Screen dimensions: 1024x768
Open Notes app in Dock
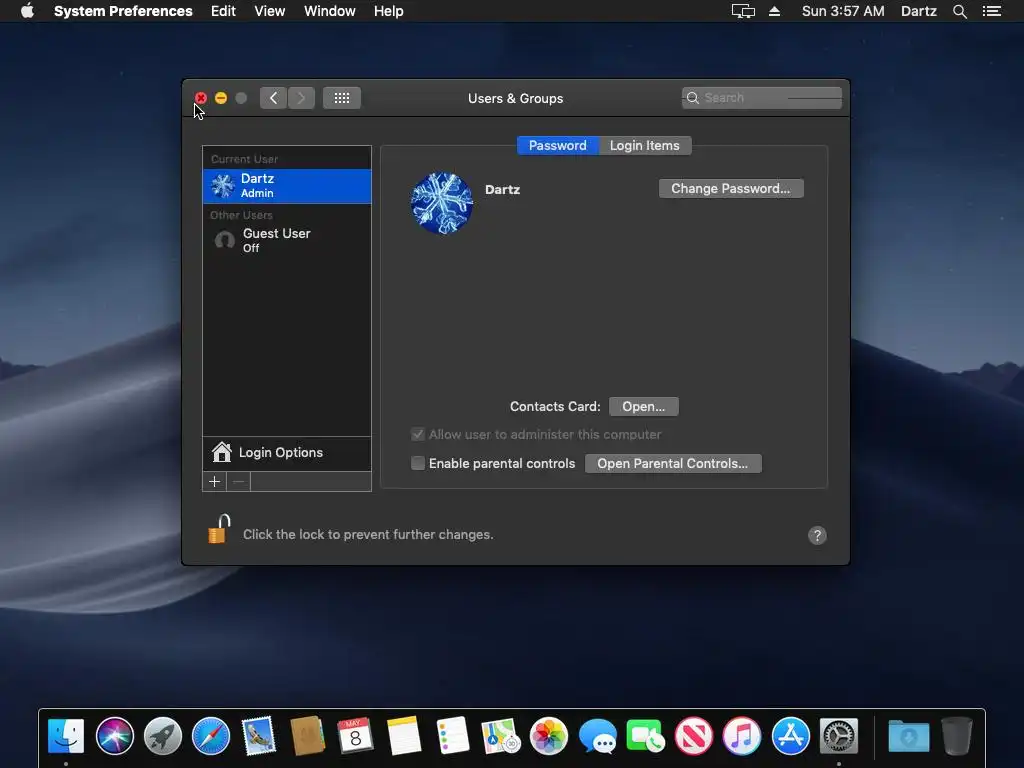coord(404,736)
